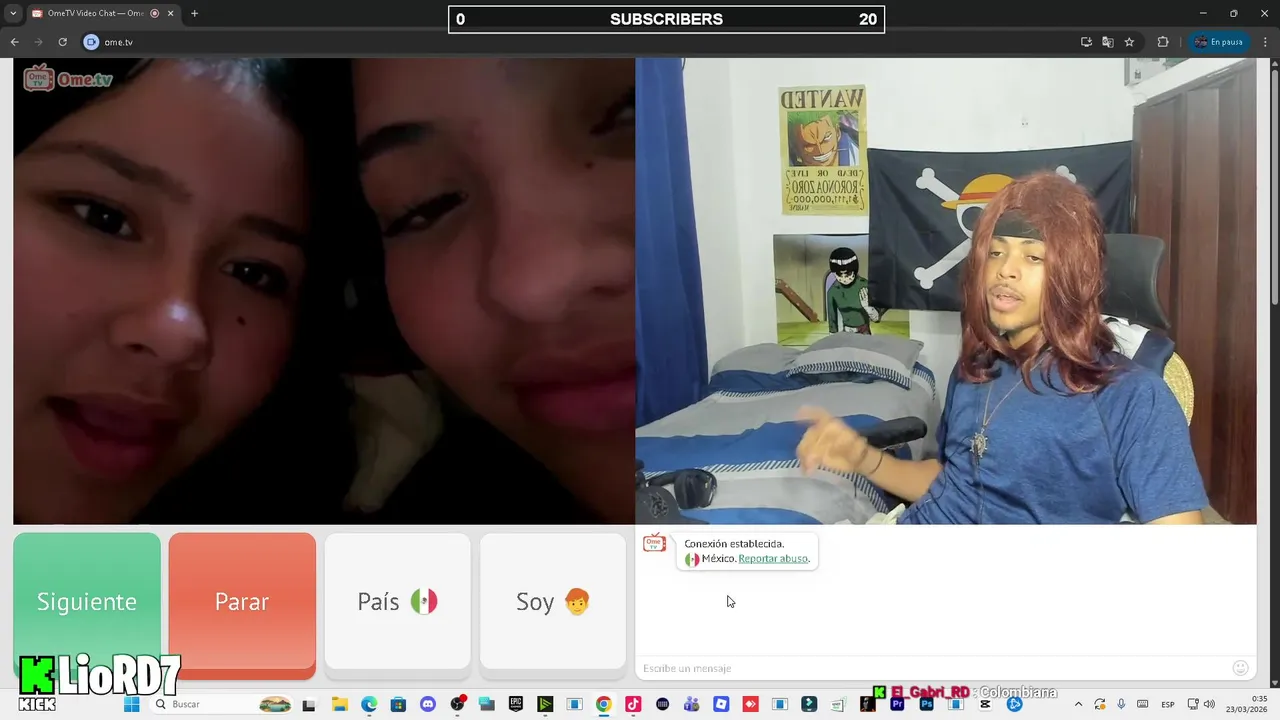Bookmark this page with the star icon

[1129, 42]
